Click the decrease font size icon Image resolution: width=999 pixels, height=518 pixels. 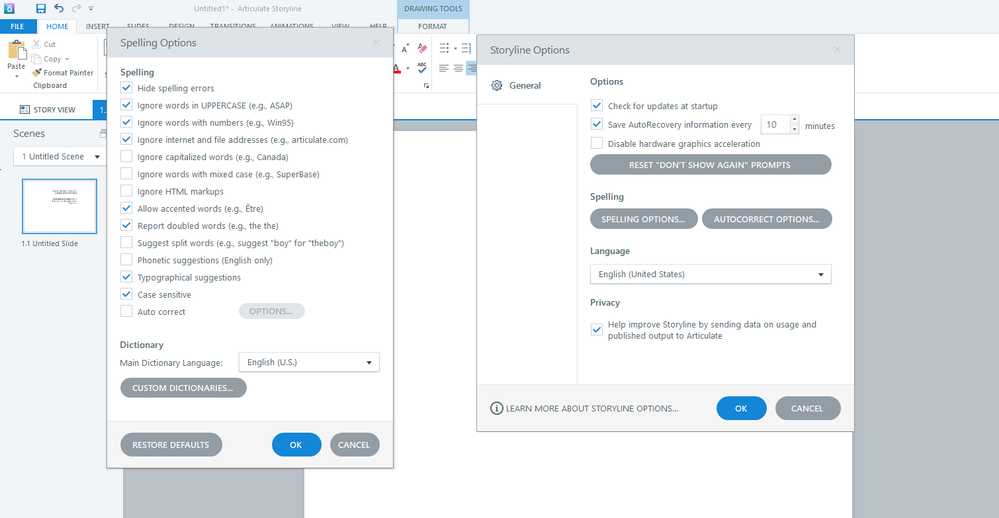(x=405, y=48)
